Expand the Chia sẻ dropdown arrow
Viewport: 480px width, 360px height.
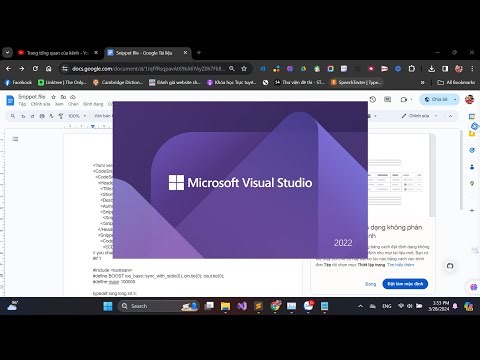455,99
